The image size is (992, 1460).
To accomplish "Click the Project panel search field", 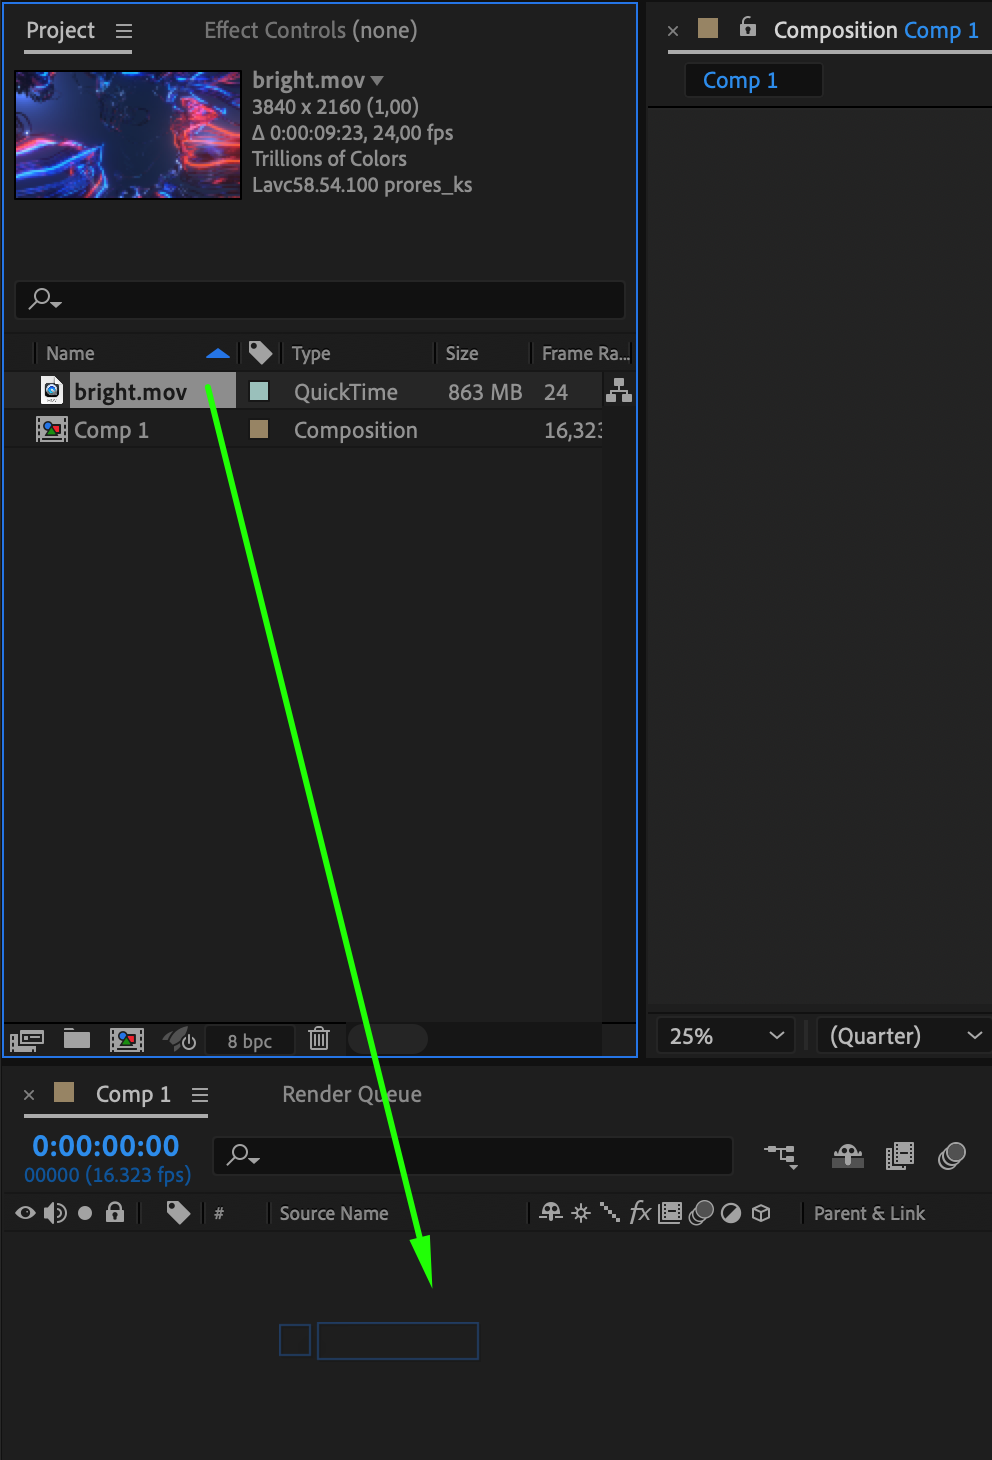I will [x=320, y=299].
